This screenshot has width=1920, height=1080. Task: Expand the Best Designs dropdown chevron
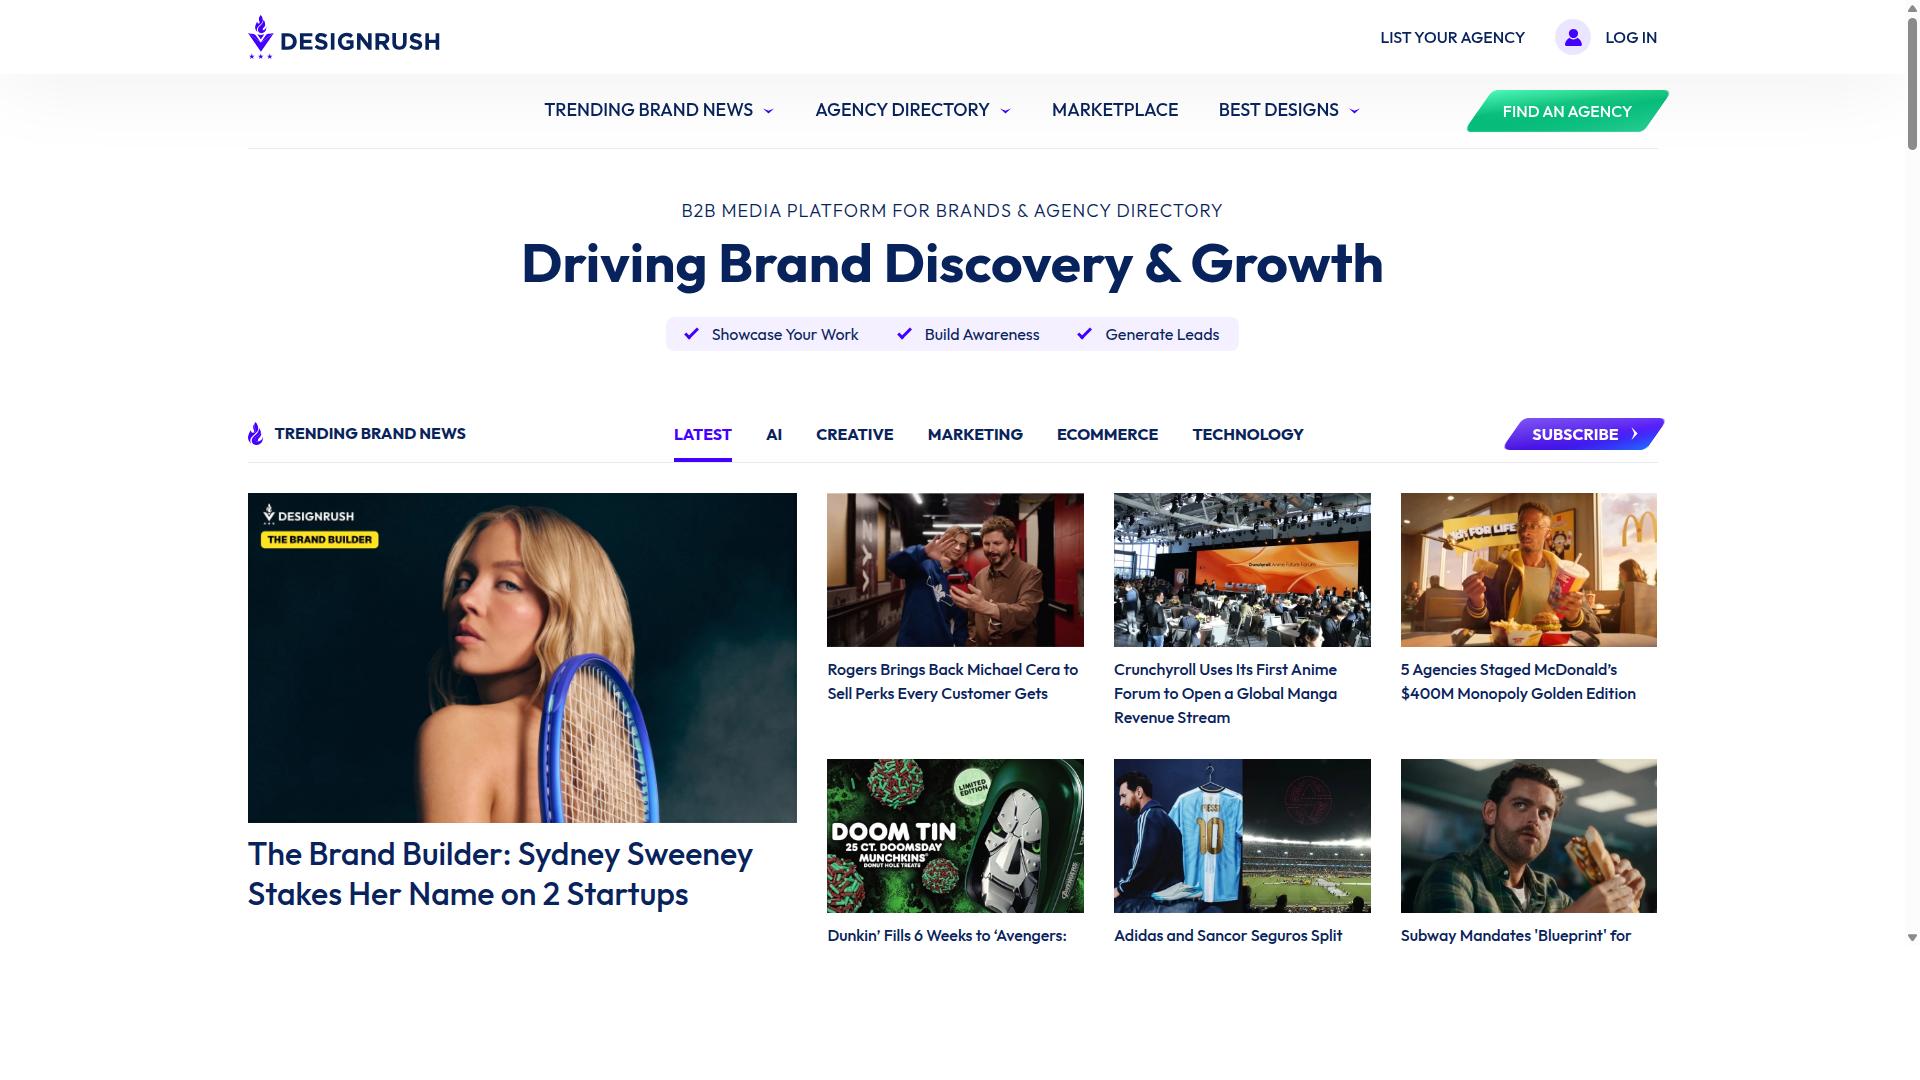(1354, 111)
